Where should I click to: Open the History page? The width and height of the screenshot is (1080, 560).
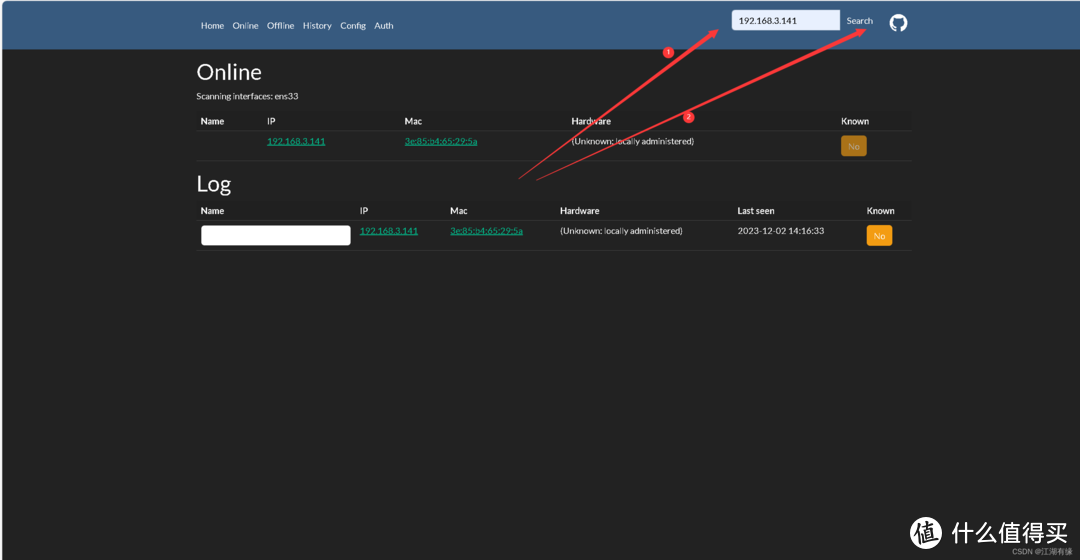317,25
